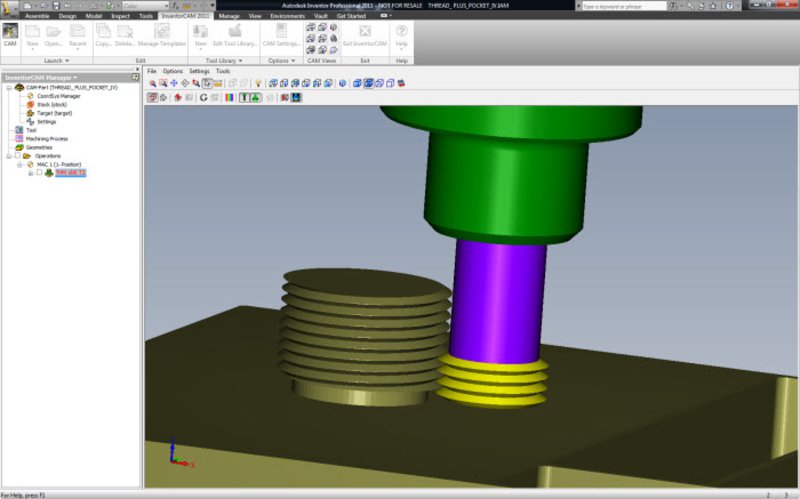Open the Settings menu in simulation window

(200, 72)
